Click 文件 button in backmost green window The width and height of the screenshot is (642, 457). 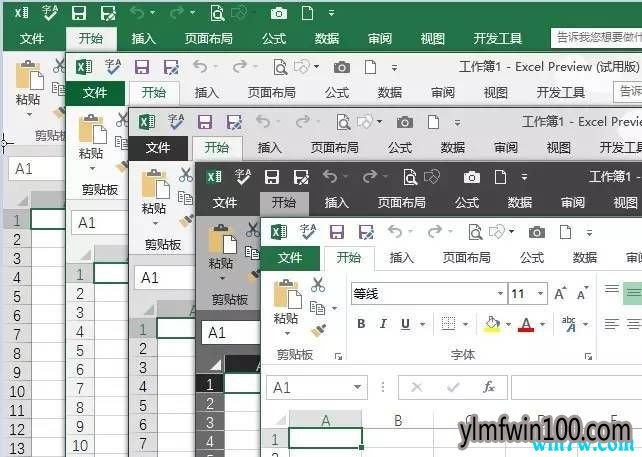32,38
